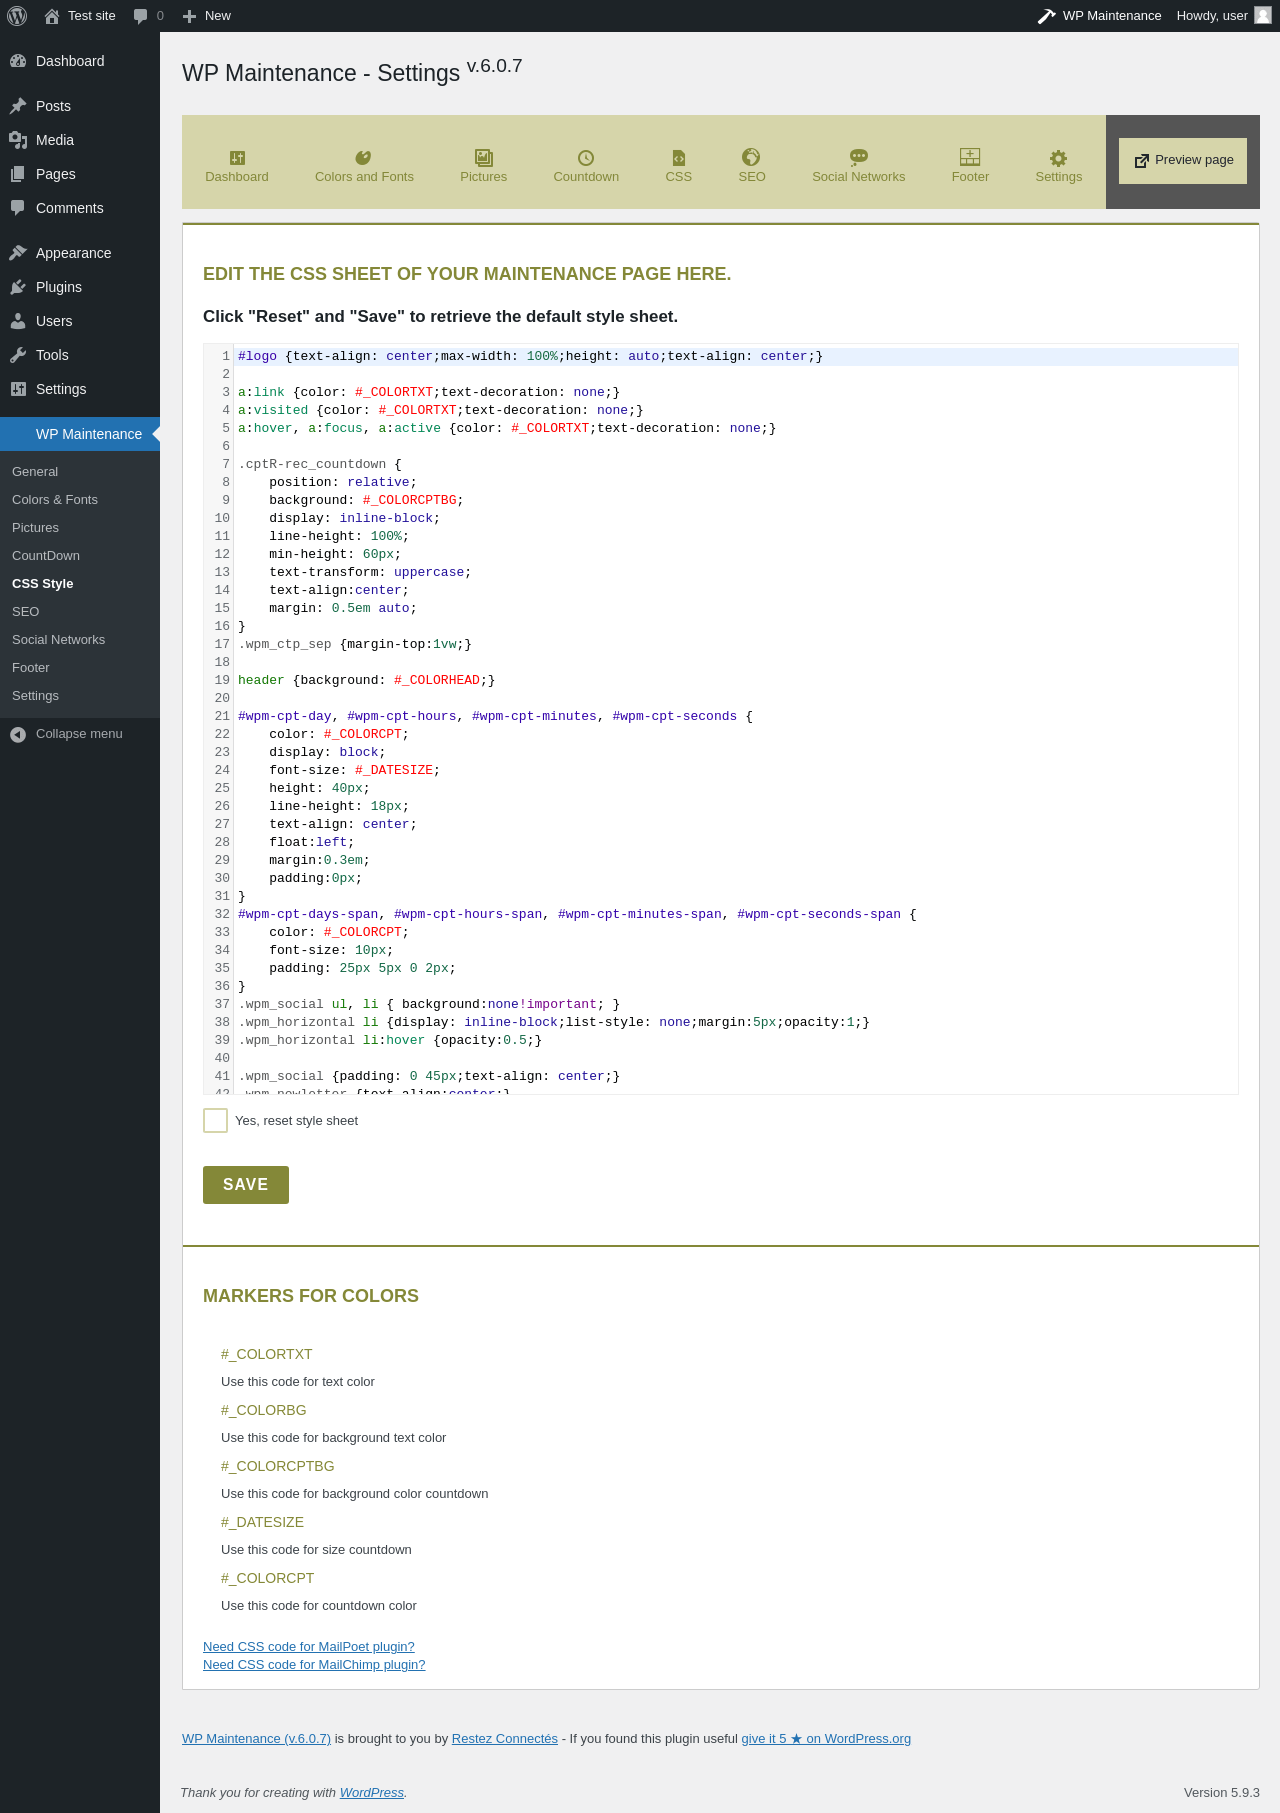Open MailChimp plugin CSS code link
1280x1813 pixels.
click(x=314, y=1665)
